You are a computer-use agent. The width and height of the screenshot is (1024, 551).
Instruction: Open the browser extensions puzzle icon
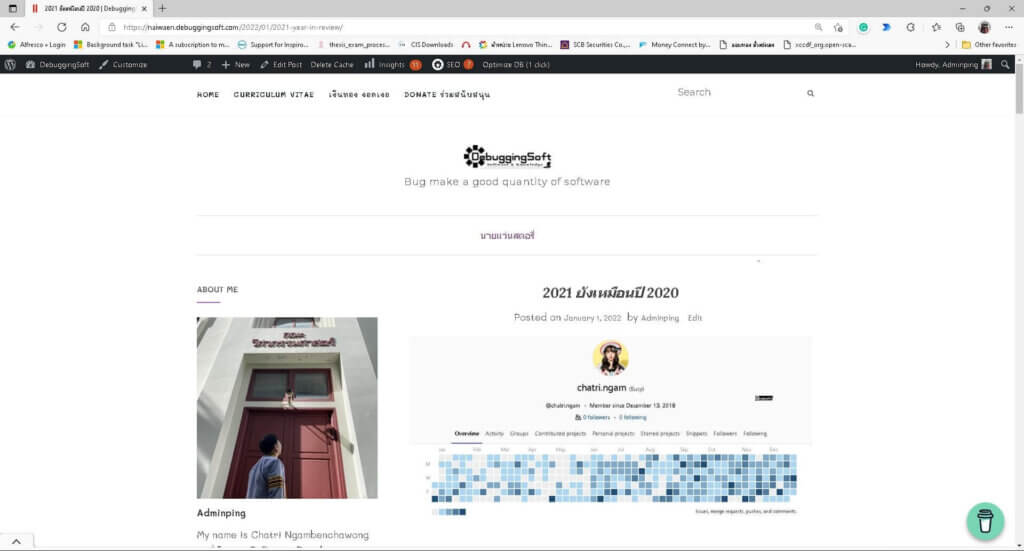coord(911,27)
